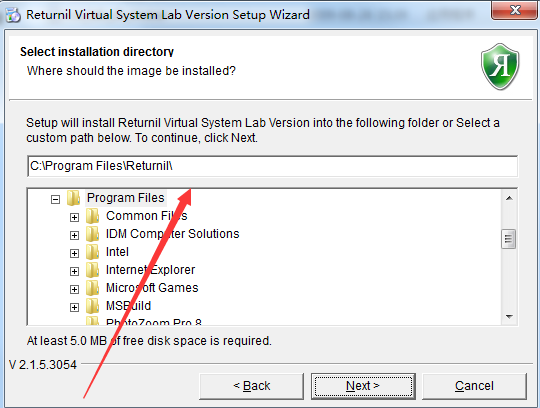Expand the MSBuild folder node

click(x=74, y=307)
